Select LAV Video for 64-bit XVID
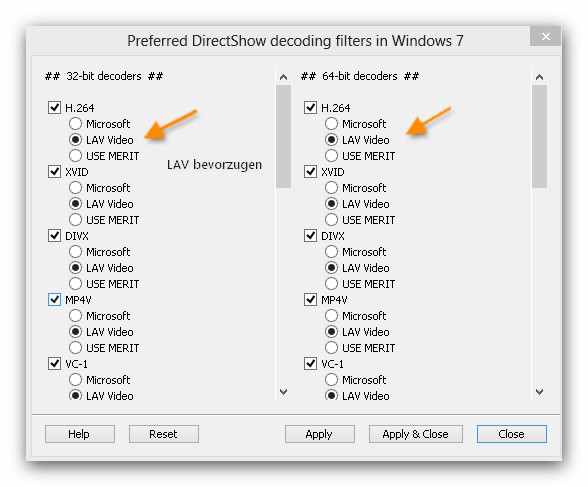The image size is (588, 487). (332, 204)
